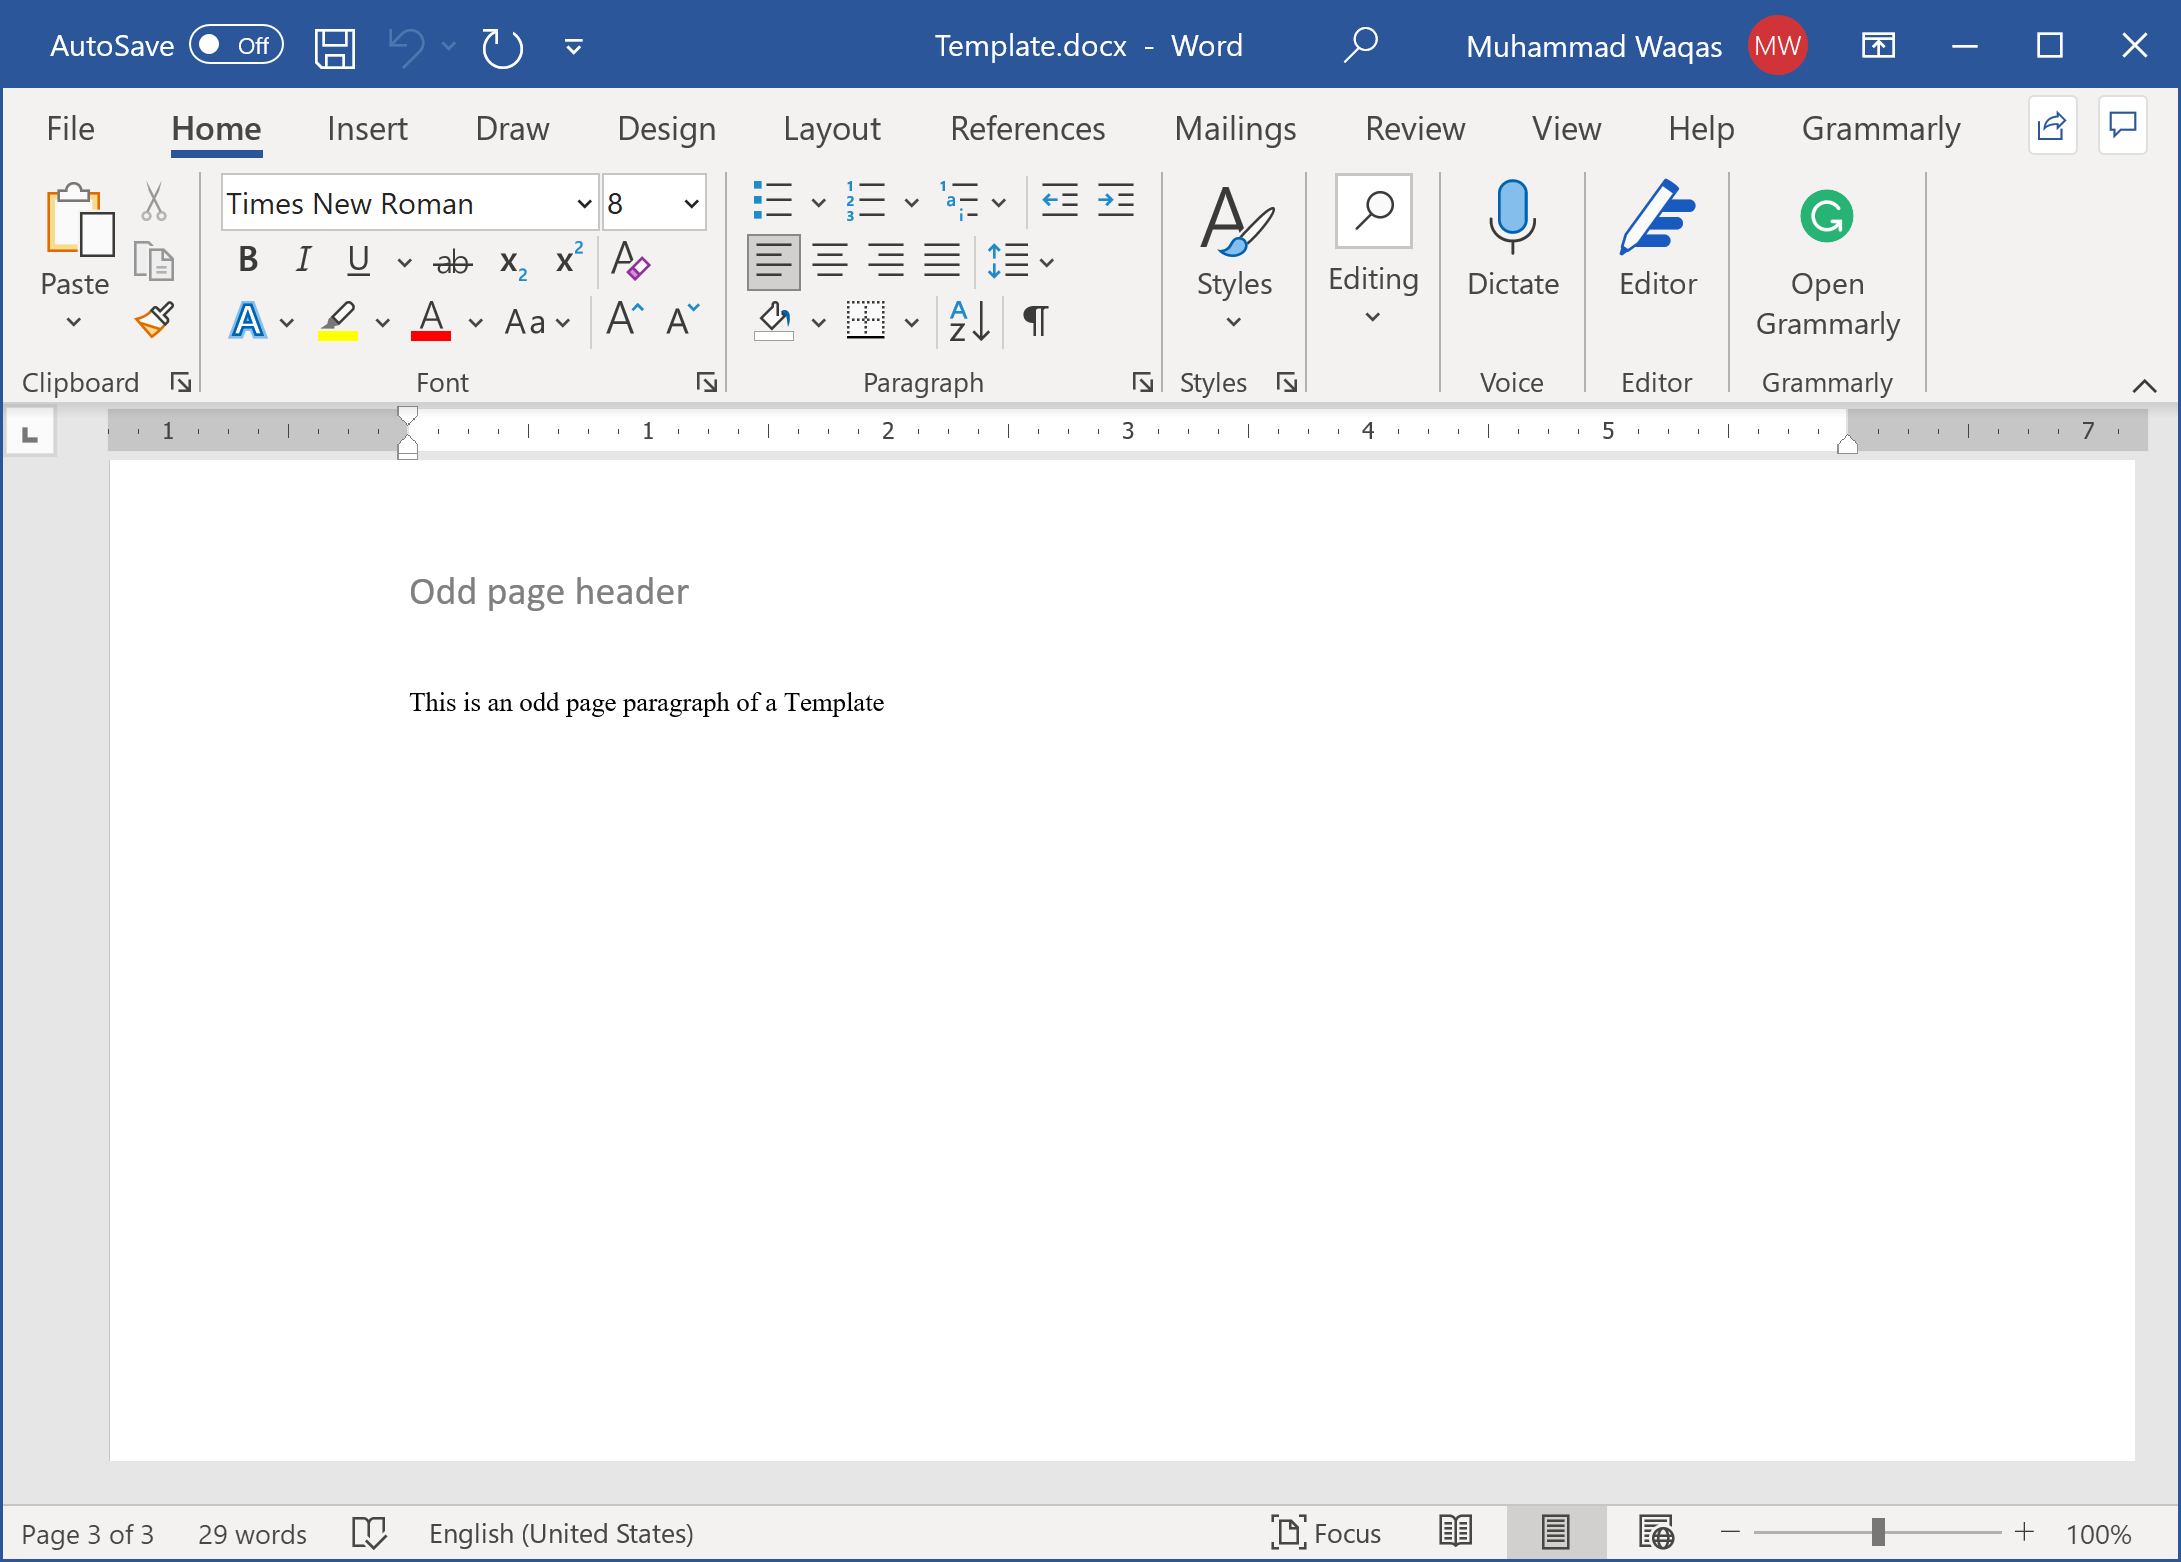Click the Sort A to Z icon
The height and width of the screenshot is (1562, 2181).
click(968, 321)
